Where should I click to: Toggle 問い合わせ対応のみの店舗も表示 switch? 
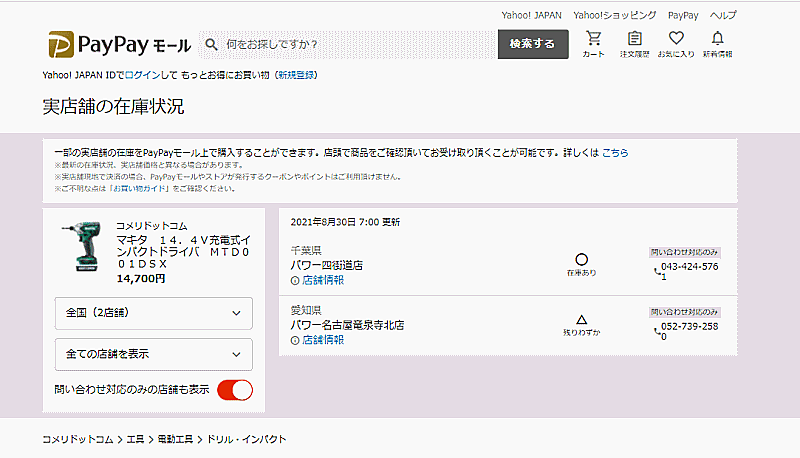click(x=234, y=390)
